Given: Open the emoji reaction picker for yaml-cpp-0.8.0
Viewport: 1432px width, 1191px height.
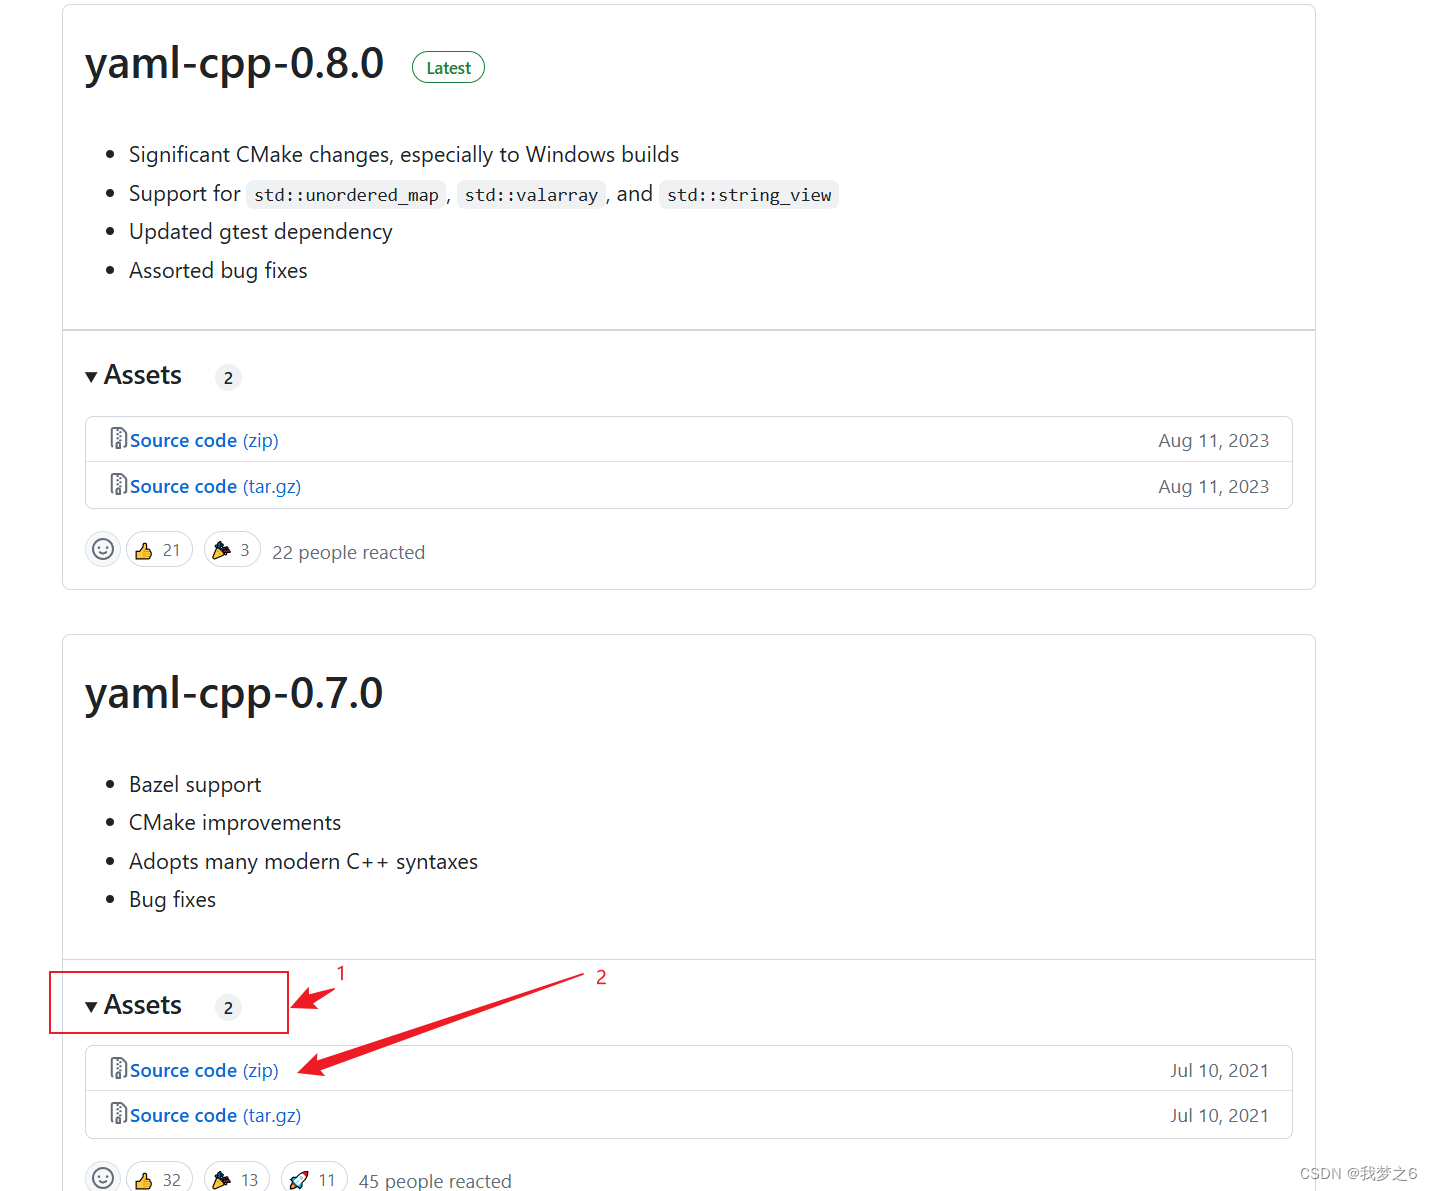Looking at the screenshot, I should 102,549.
